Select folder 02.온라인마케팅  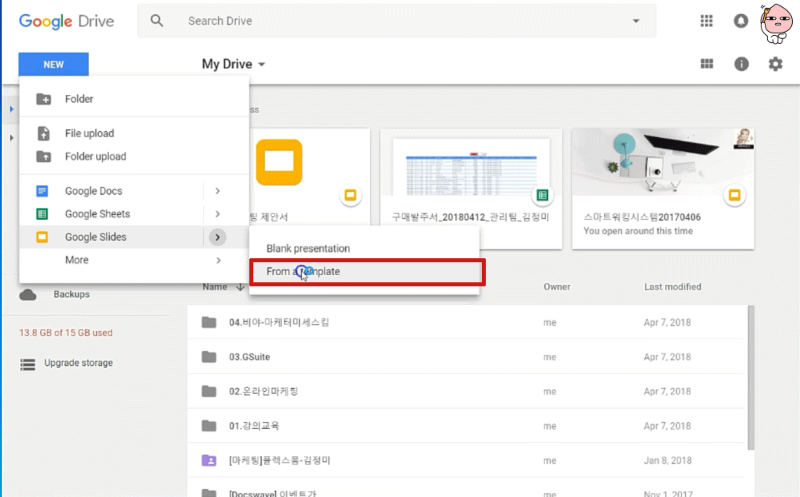(465, 391)
